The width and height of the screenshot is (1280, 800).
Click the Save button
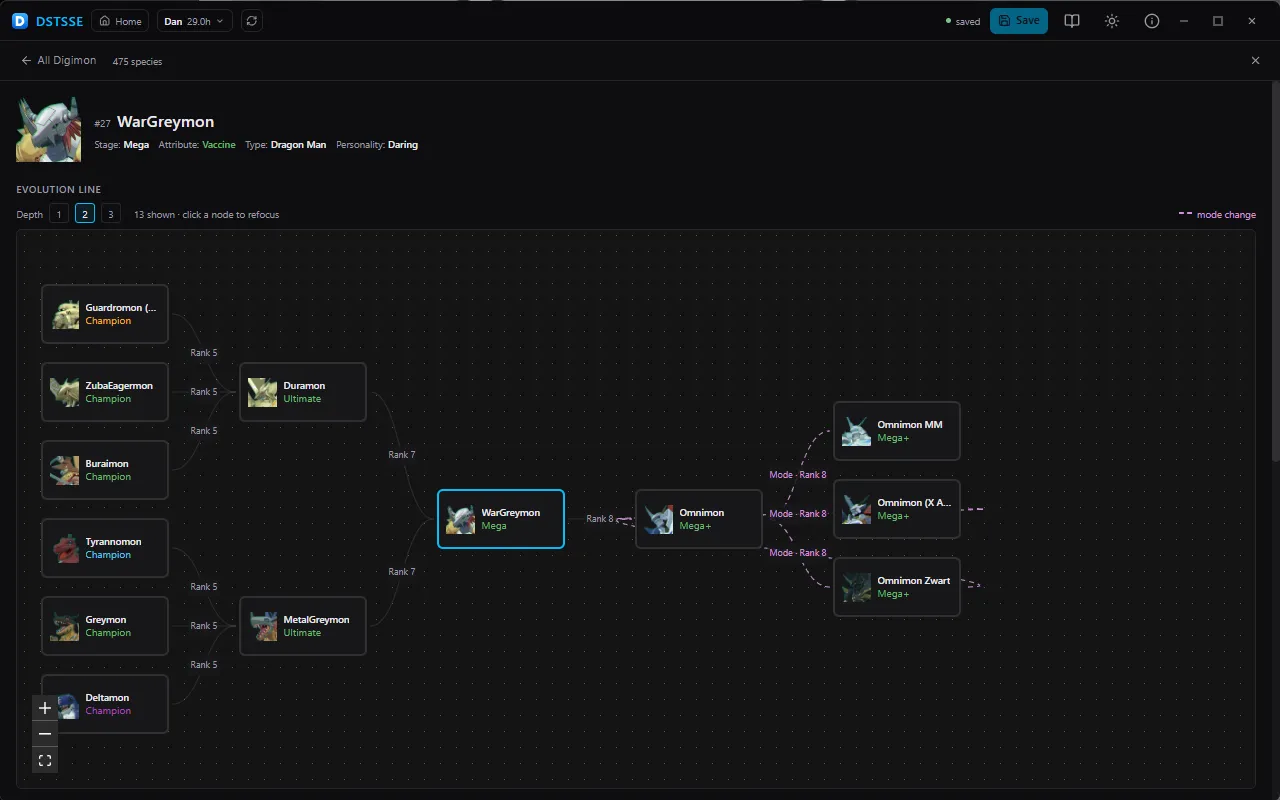click(1019, 21)
